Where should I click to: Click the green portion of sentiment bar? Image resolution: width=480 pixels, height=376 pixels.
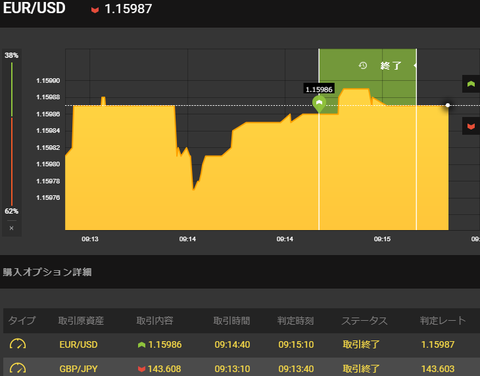12,89
